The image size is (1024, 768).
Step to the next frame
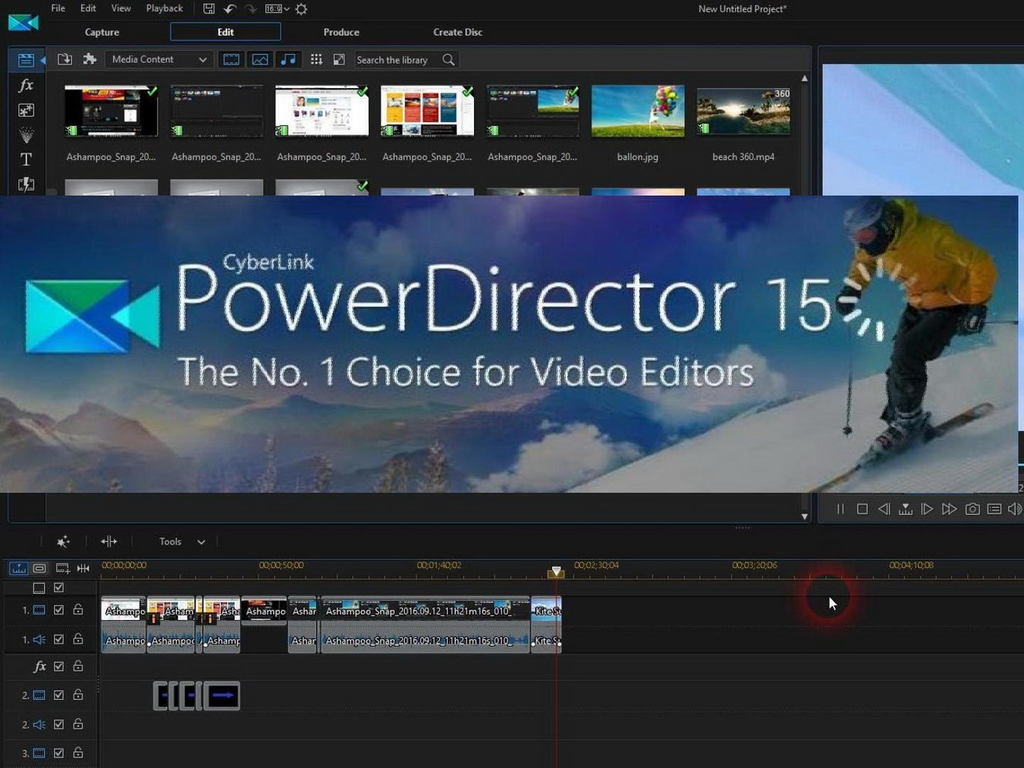(x=927, y=509)
